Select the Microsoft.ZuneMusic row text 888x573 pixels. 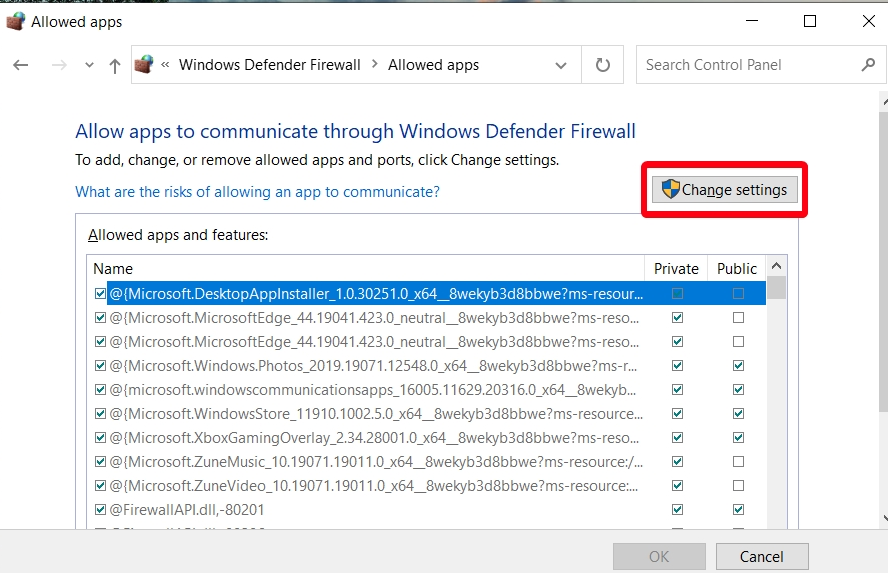(375, 461)
